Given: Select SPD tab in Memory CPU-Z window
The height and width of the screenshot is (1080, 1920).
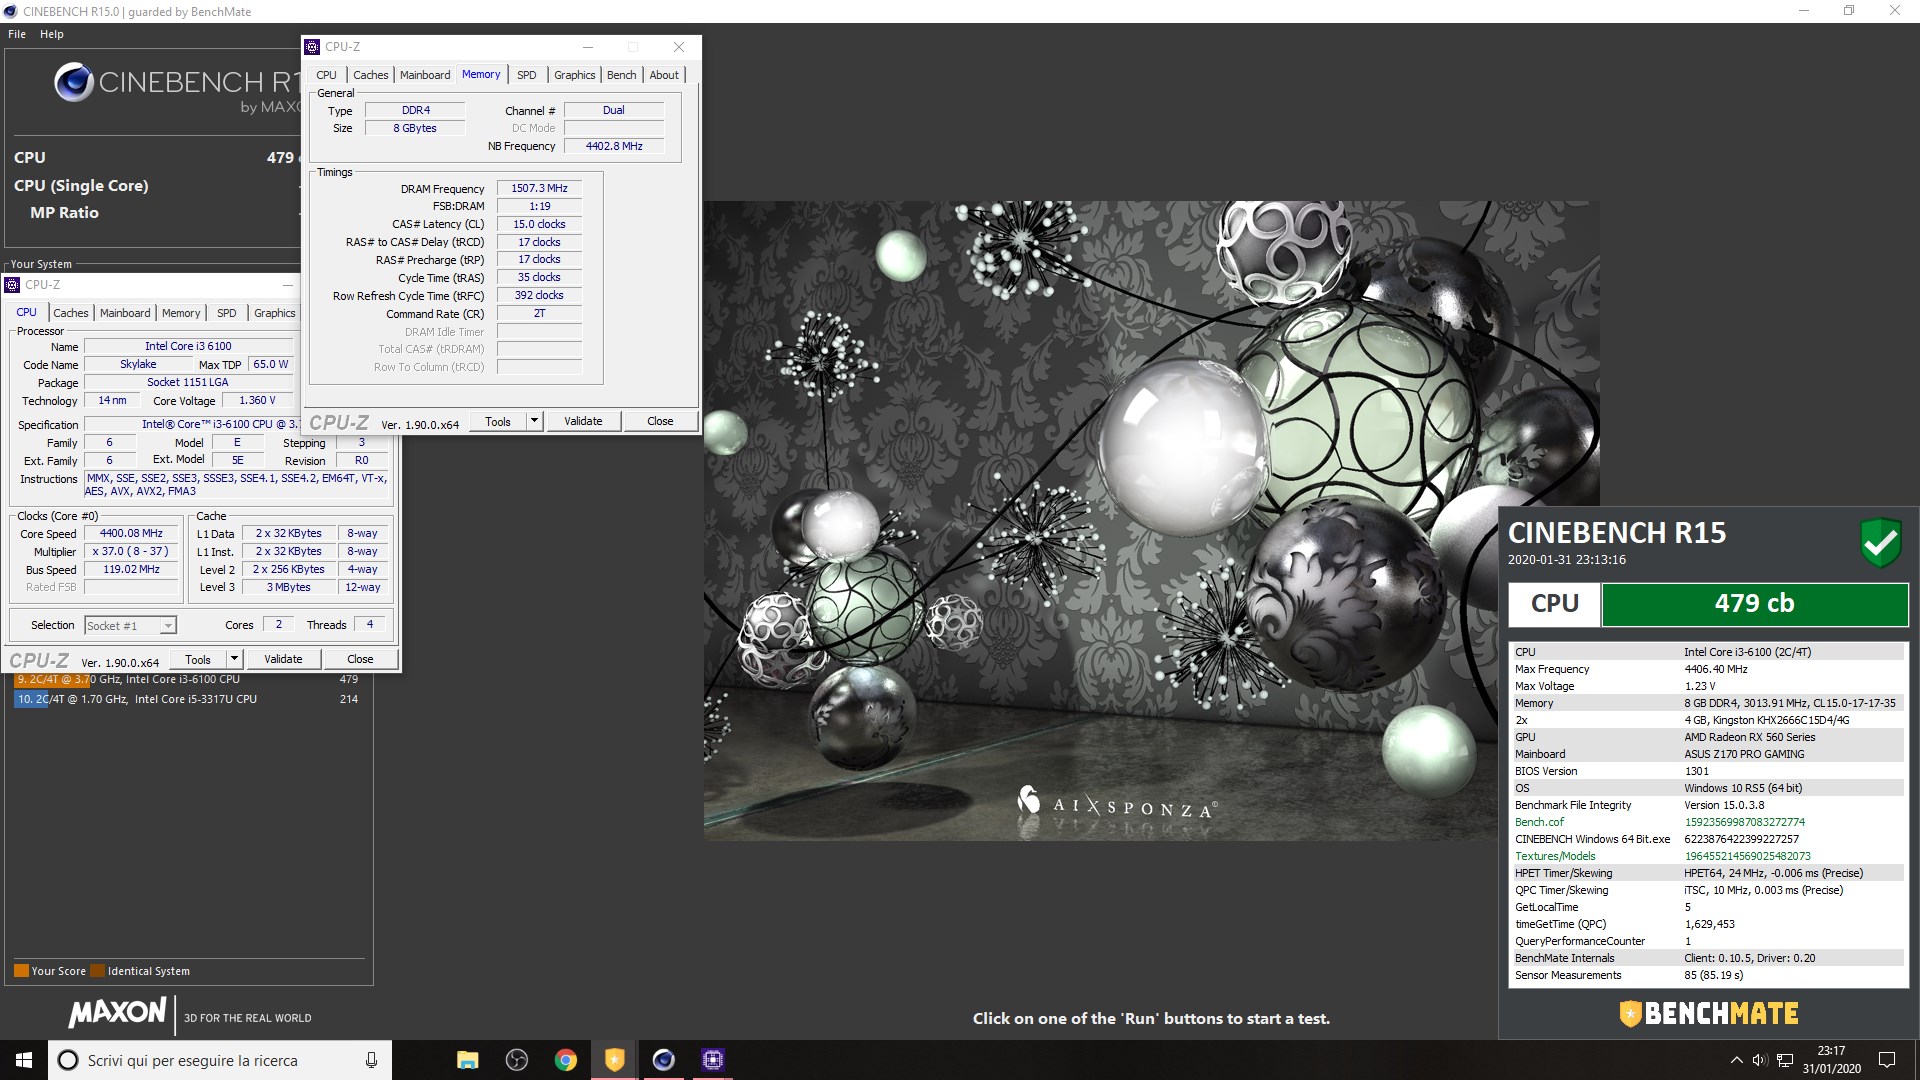Looking at the screenshot, I should (527, 75).
